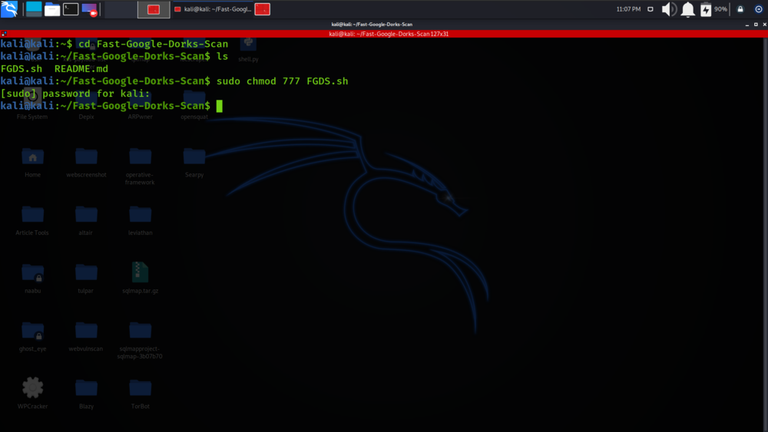Click the 'cd Fast-Google-Dorks-Scan' command text

click(153, 44)
